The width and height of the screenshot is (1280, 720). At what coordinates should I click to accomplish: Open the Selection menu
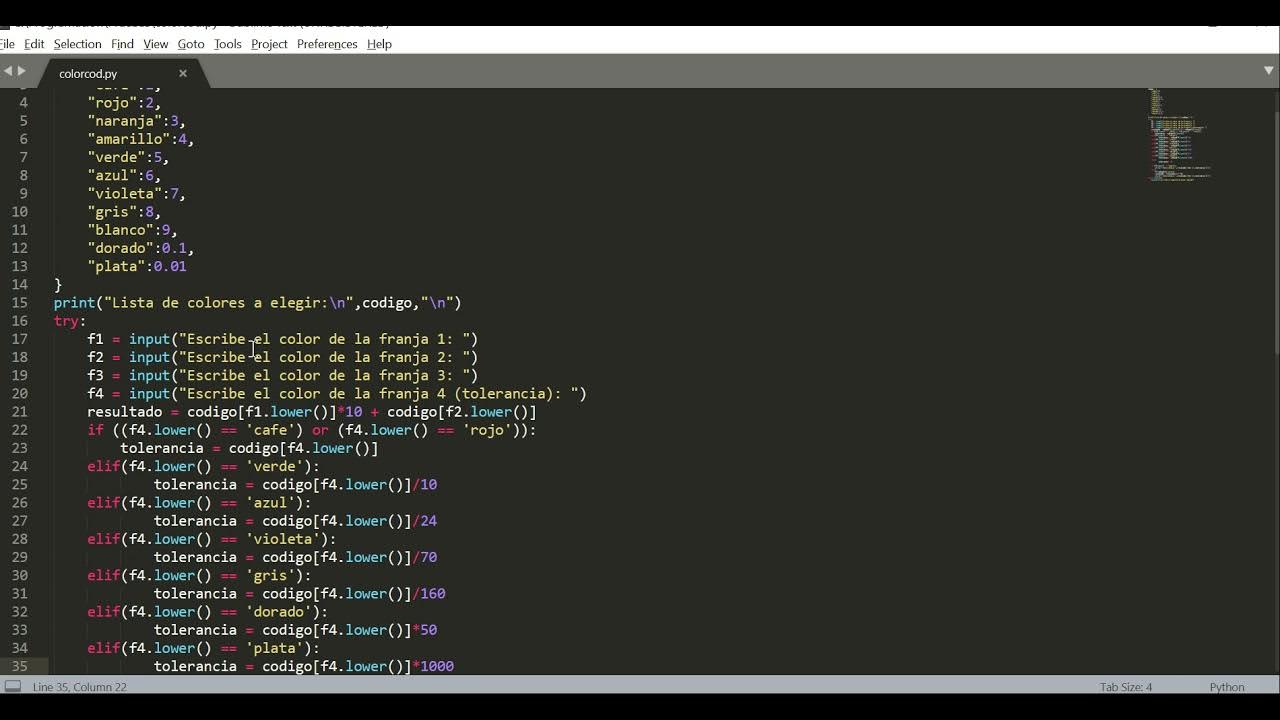click(x=77, y=44)
